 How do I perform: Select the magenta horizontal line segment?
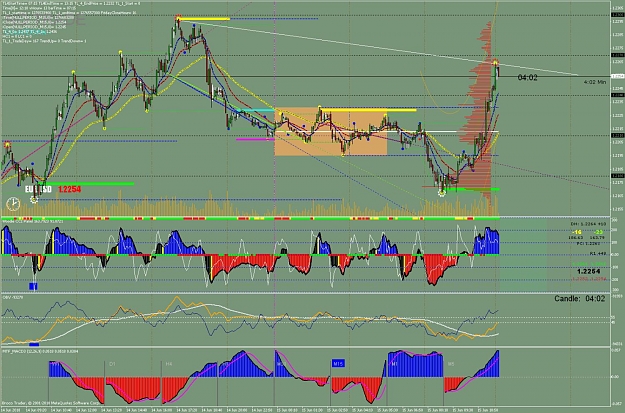(255, 139)
